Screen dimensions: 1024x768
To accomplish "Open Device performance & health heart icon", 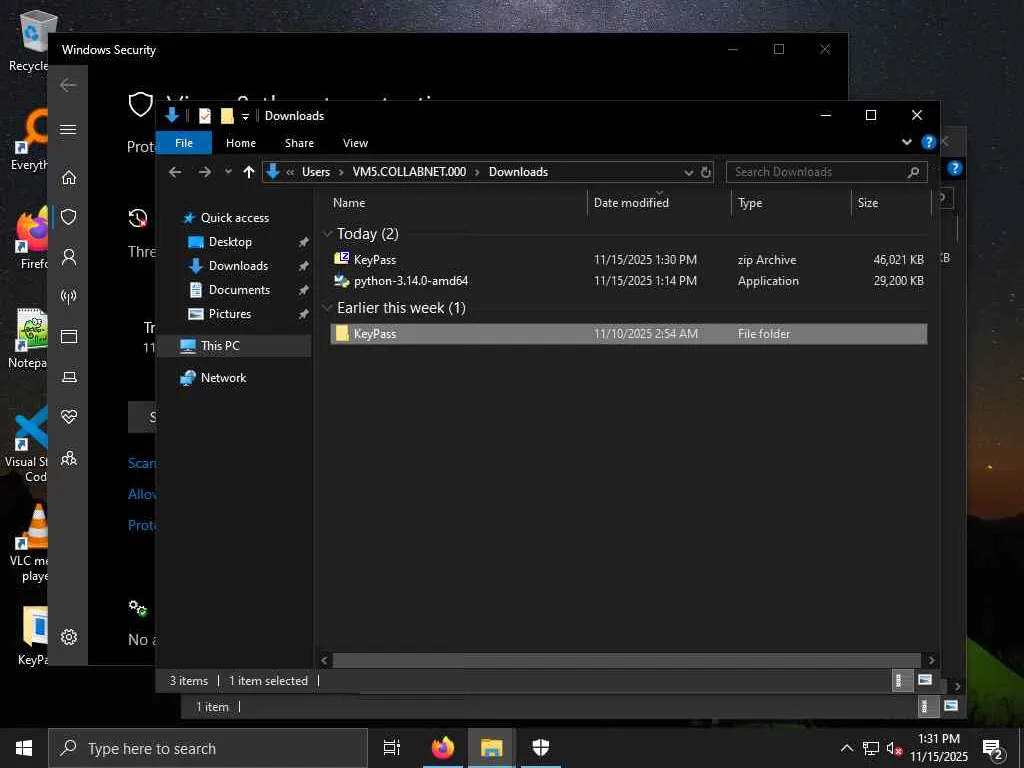I will [69, 417].
